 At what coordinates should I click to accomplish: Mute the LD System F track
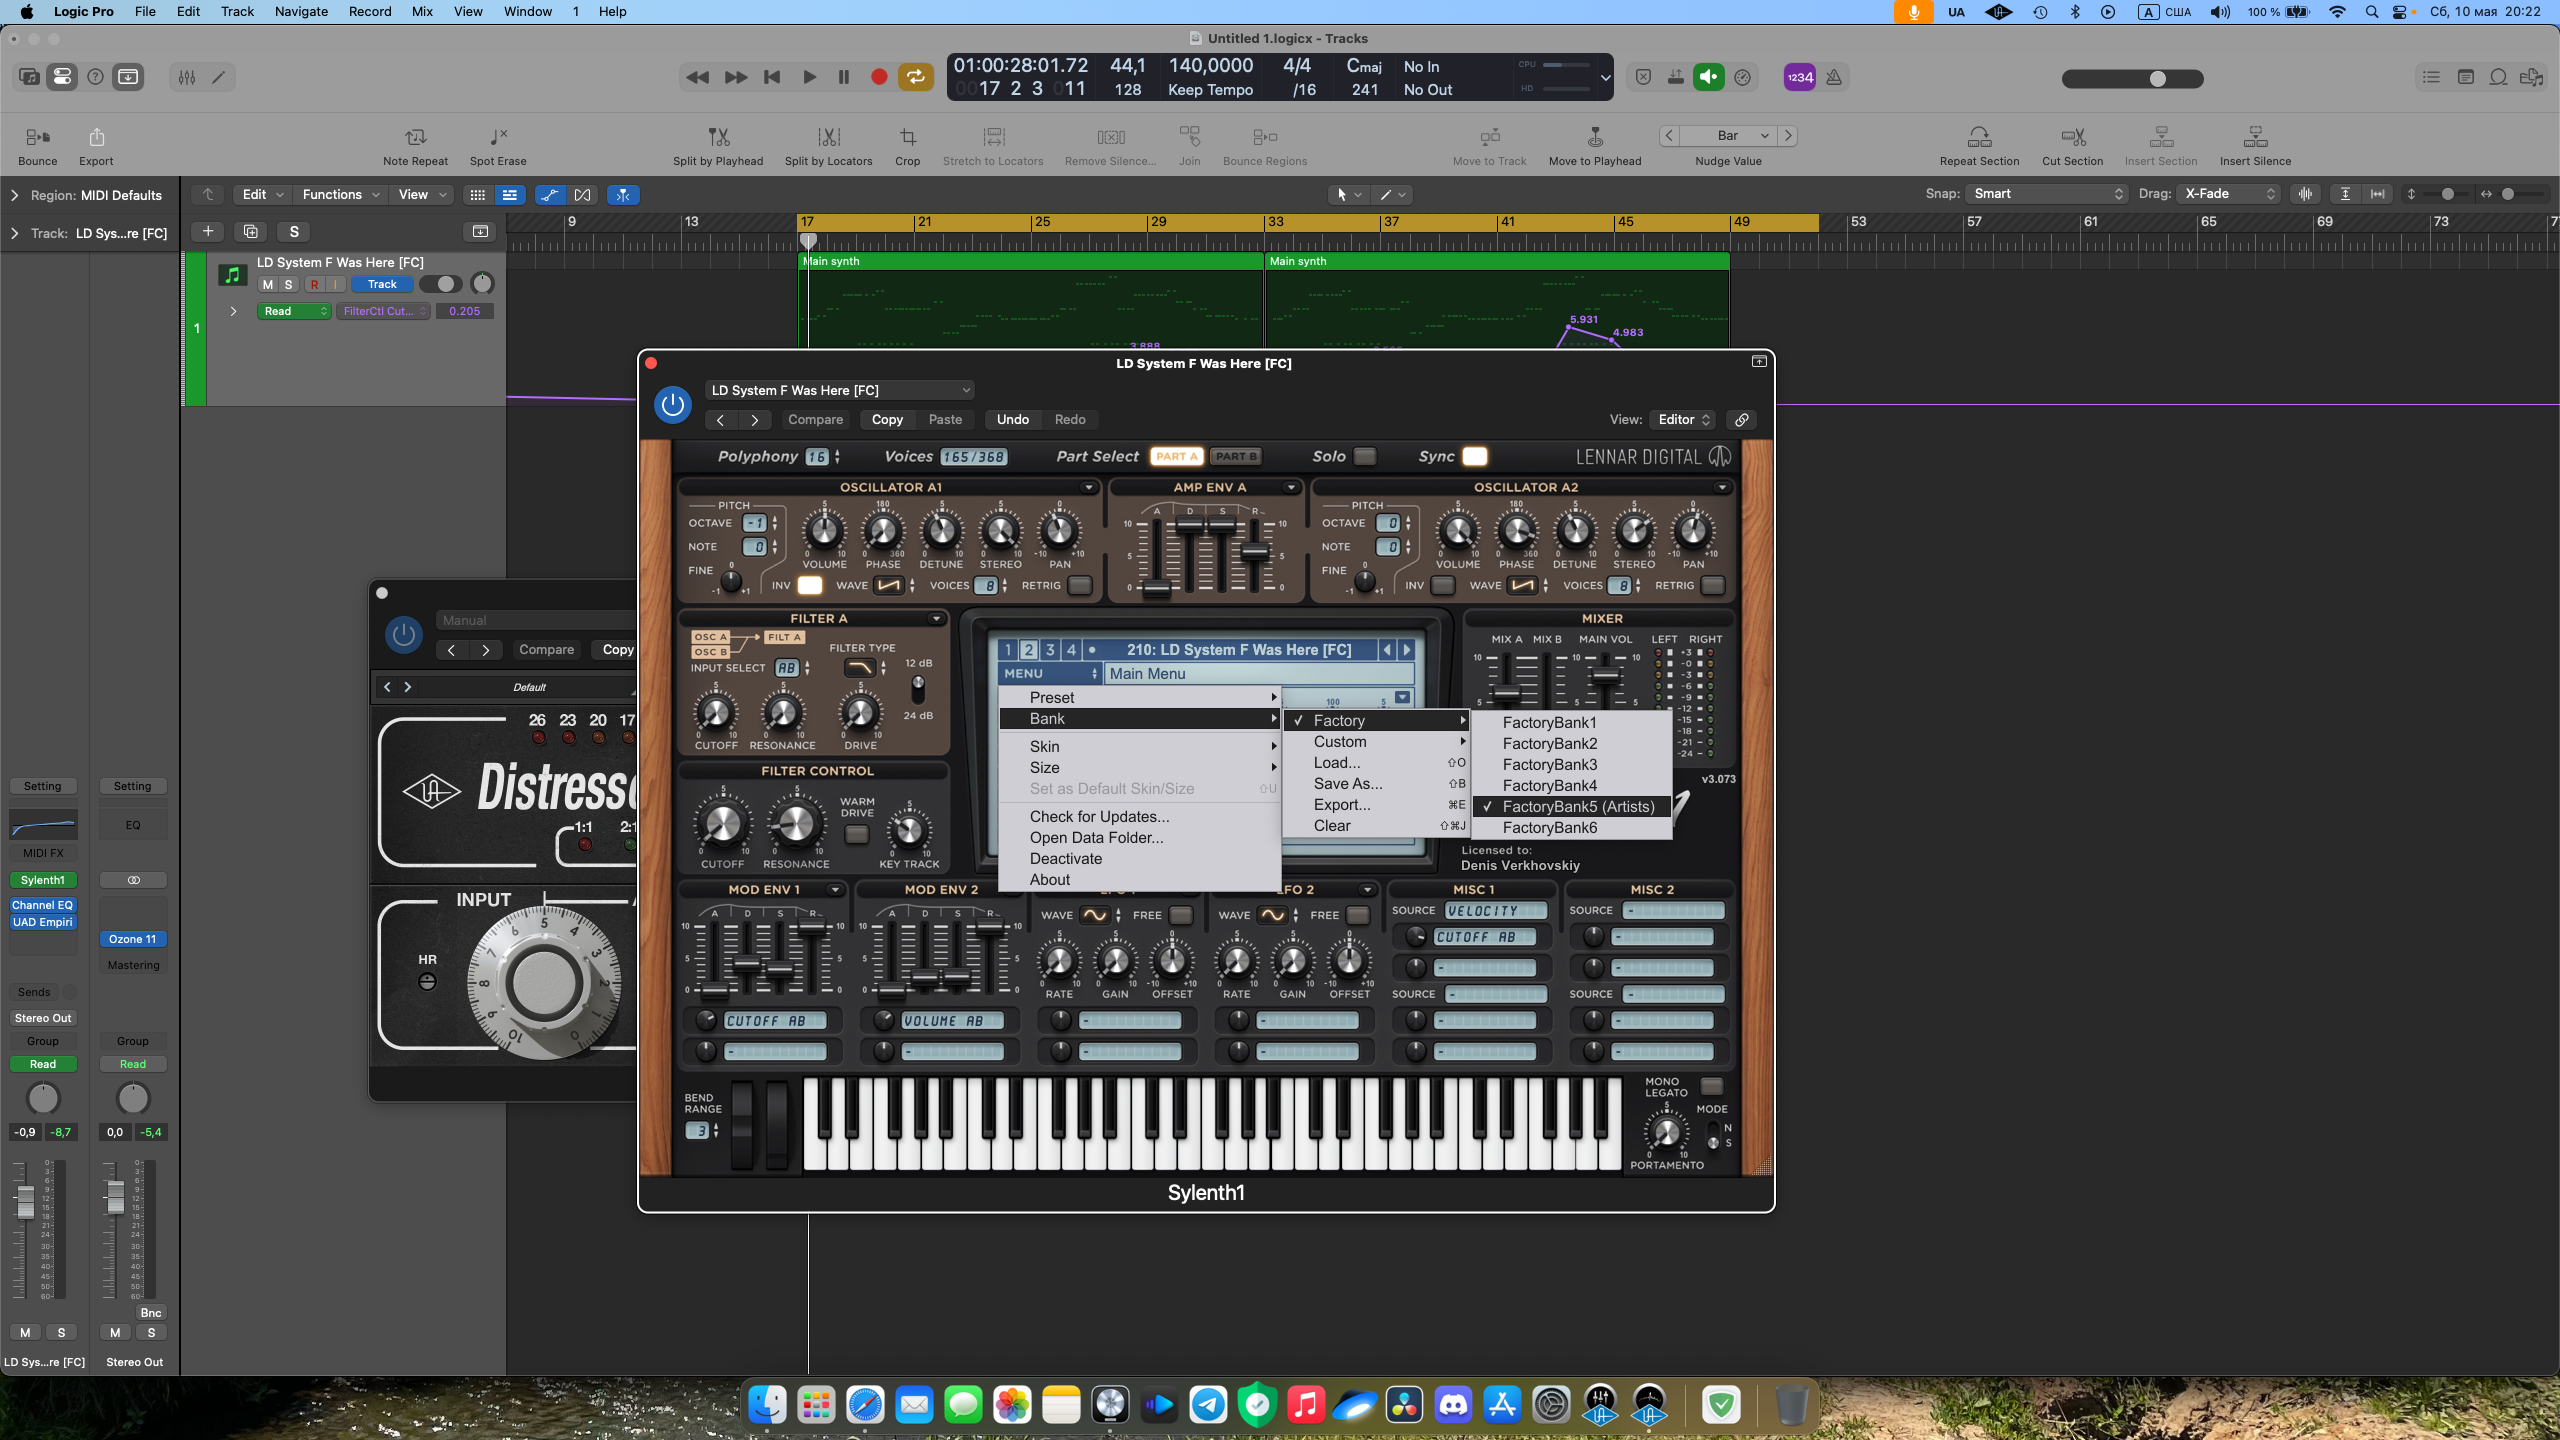tap(267, 284)
